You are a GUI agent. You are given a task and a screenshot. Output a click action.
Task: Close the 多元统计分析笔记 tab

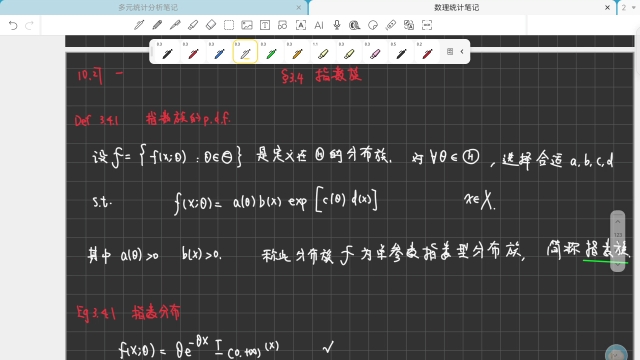[x=299, y=7]
